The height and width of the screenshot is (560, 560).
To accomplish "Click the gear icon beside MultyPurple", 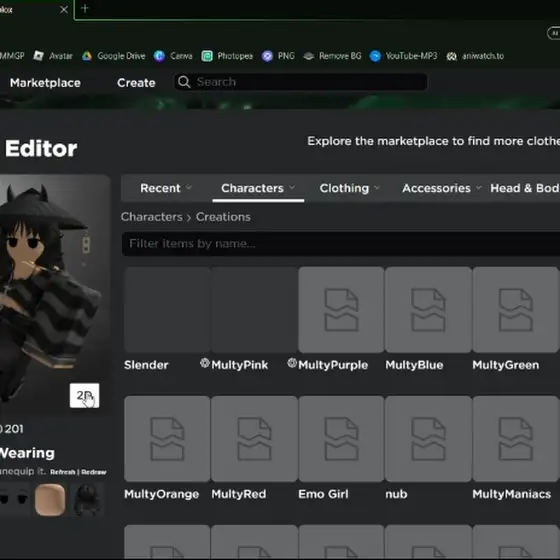I will click(292, 363).
